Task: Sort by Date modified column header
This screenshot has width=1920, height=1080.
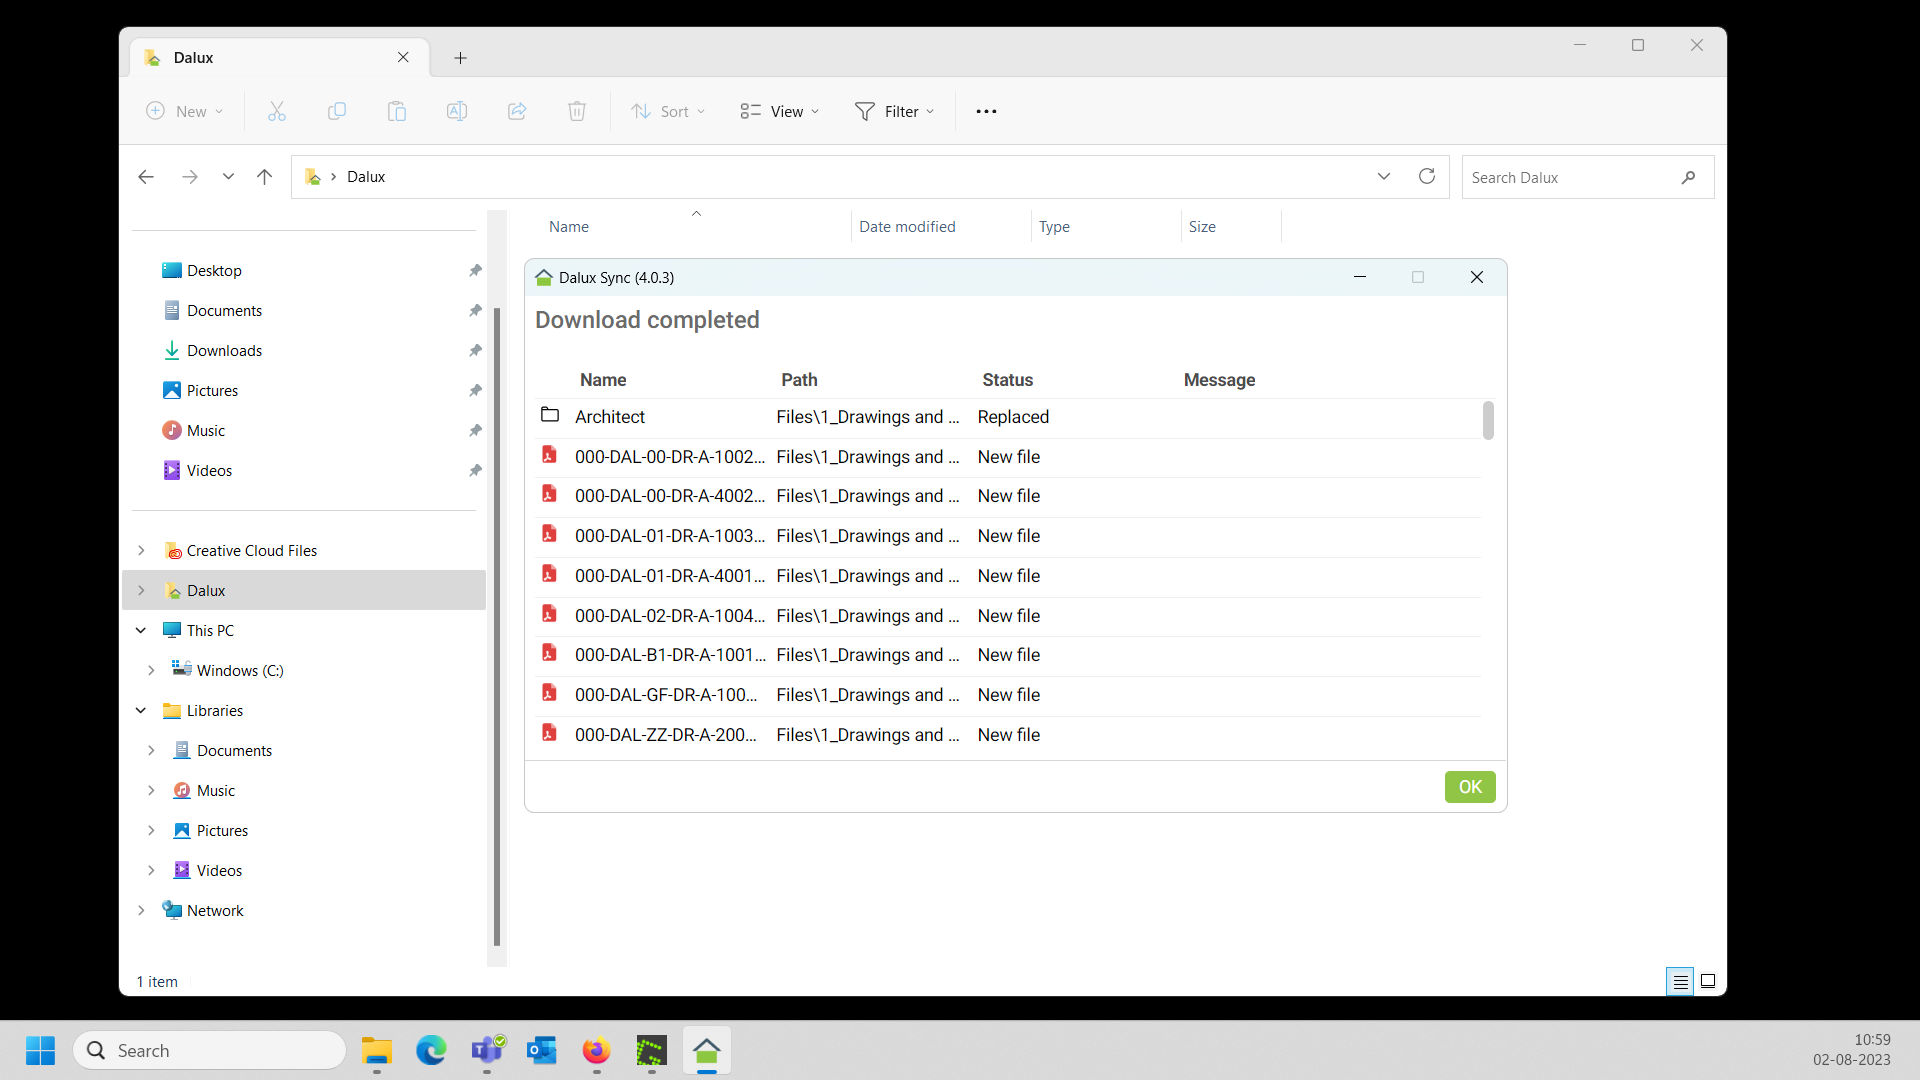Action: point(907,227)
